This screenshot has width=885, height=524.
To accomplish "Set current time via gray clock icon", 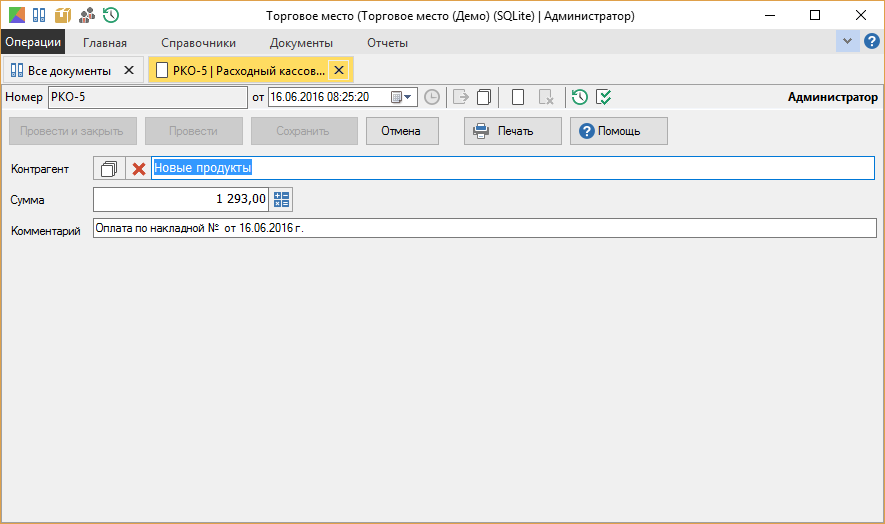I will click(432, 97).
